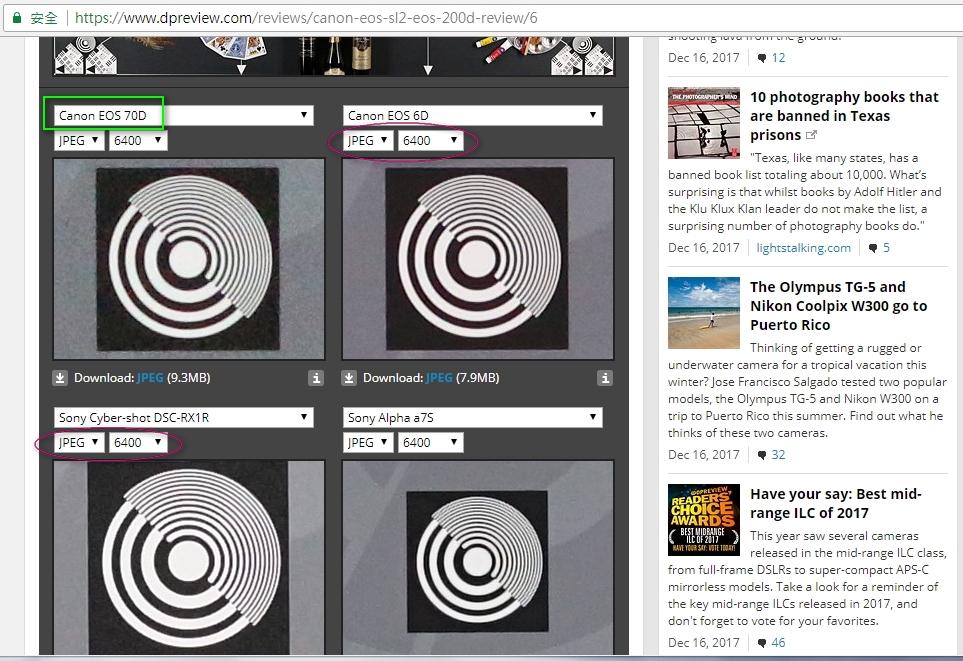Open the 46 comments count link
Screen dimensions: 963x661
point(778,643)
